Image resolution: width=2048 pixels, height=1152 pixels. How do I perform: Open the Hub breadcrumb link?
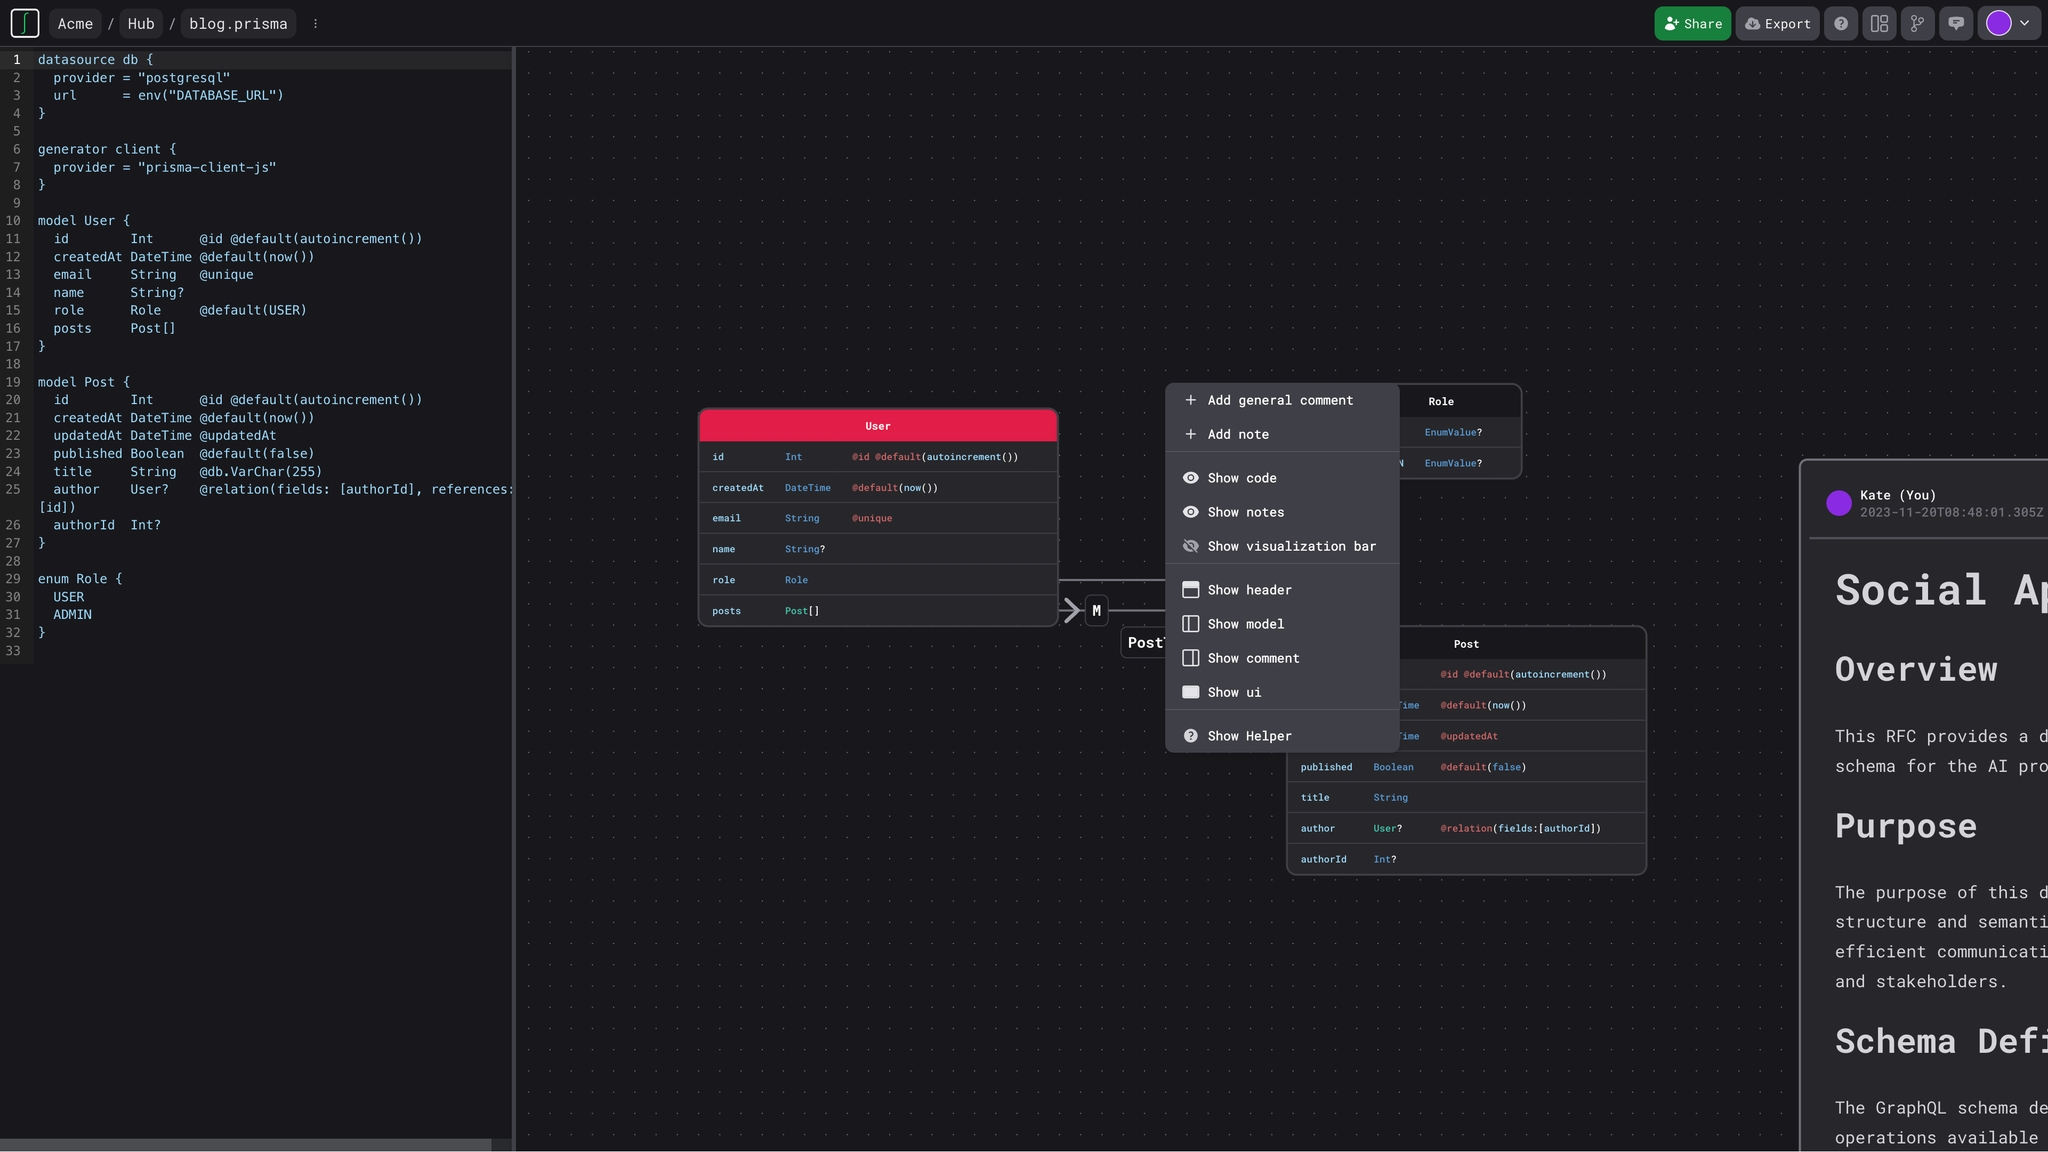pyautogui.click(x=140, y=23)
